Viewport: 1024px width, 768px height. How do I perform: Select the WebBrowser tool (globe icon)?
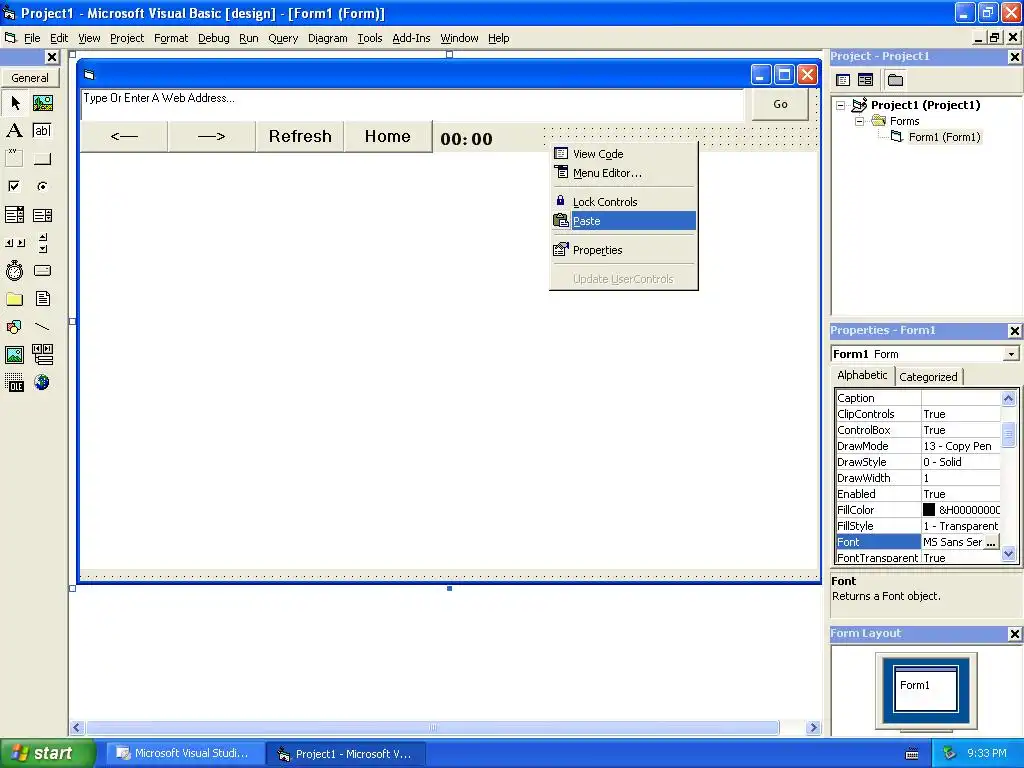point(42,383)
